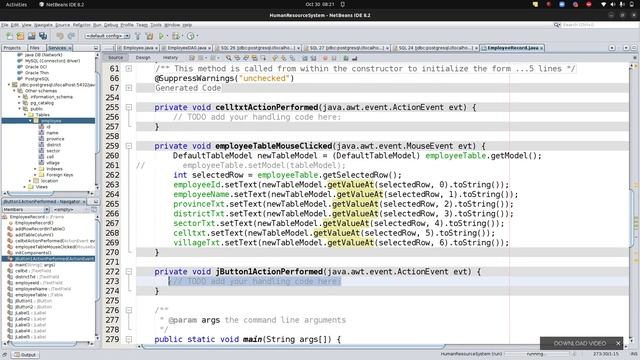Switch to Design view
Image resolution: width=640 pixels, height=360 pixels.
pos(143,58)
